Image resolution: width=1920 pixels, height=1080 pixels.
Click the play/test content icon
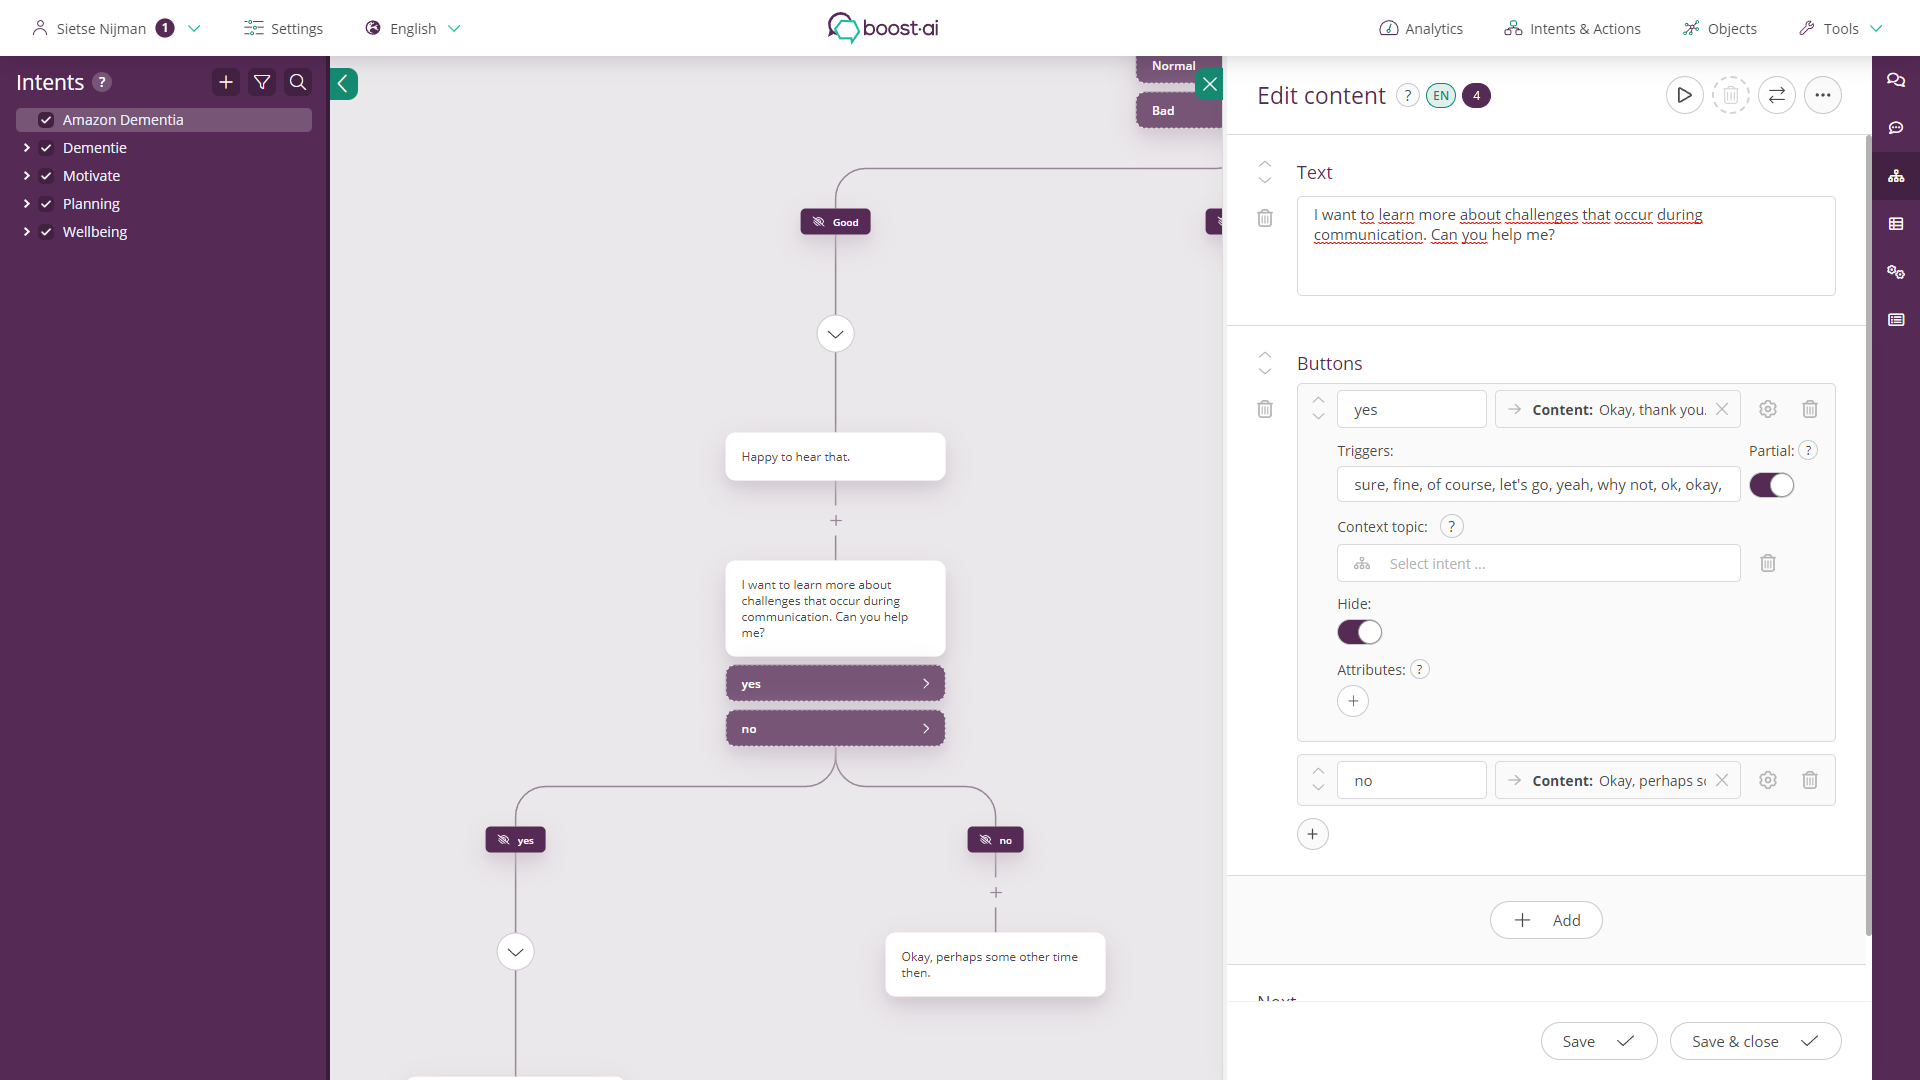pos(1684,95)
